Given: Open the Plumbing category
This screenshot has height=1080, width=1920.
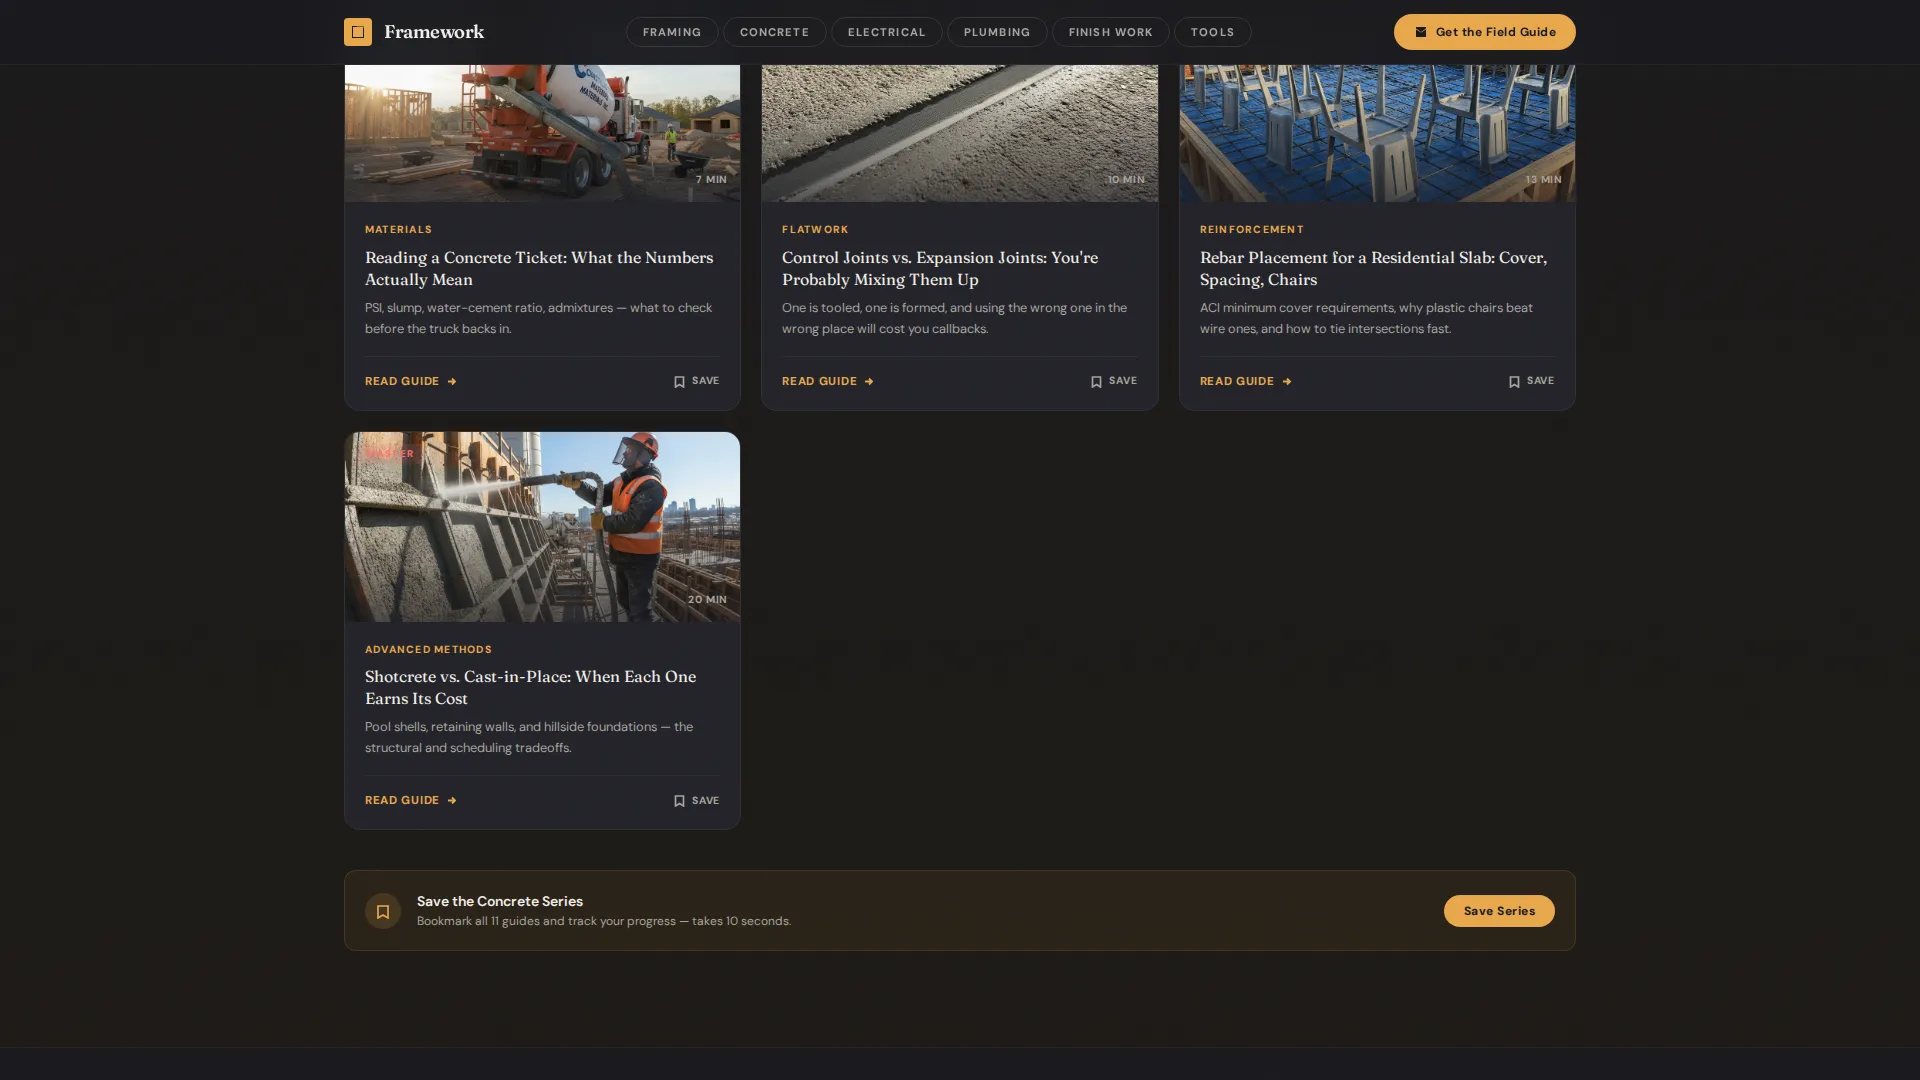Looking at the screenshot, I should (x=997, y=32).
